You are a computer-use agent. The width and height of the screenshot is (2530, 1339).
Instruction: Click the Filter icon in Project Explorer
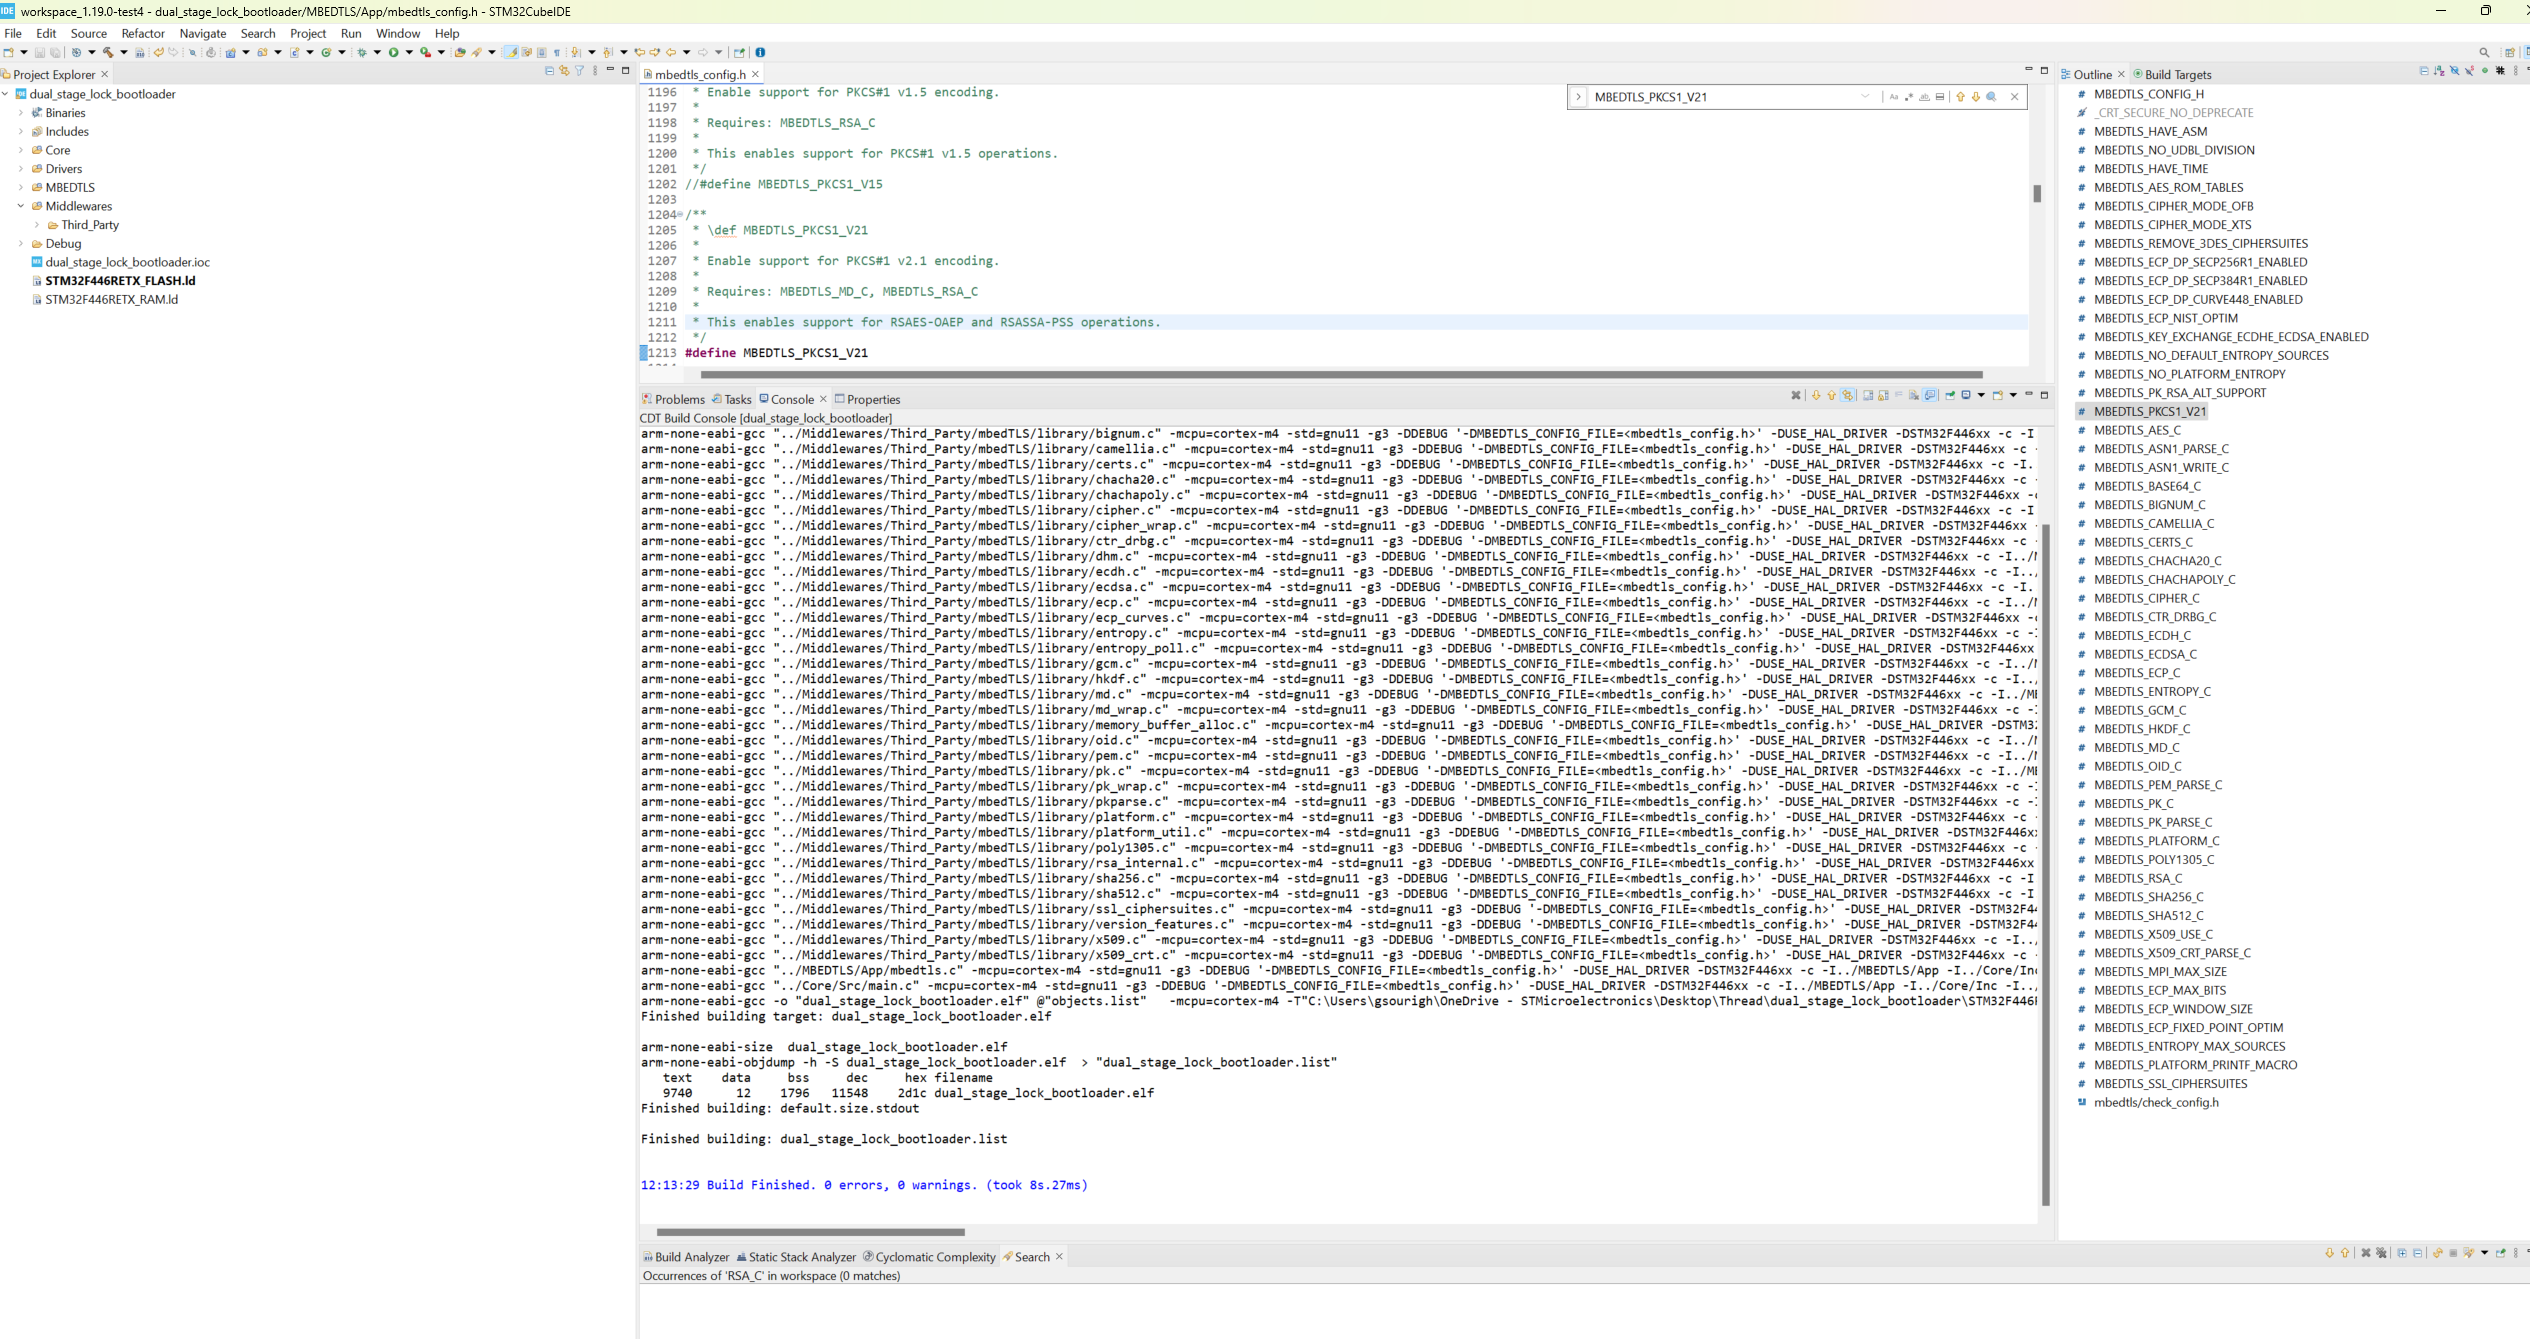[x=579, y=71]
